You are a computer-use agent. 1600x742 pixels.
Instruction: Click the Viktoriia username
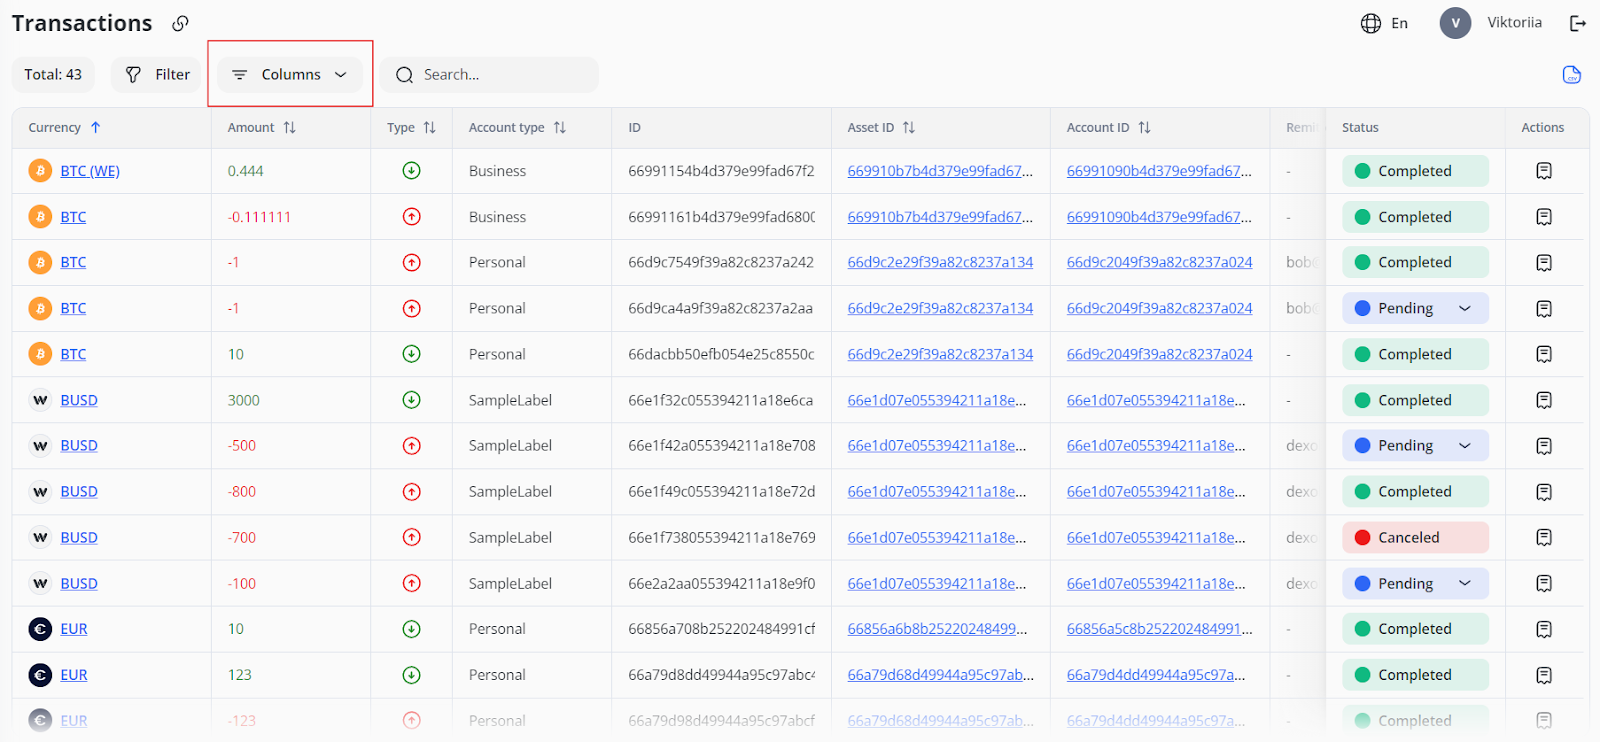click(1514, 23)
